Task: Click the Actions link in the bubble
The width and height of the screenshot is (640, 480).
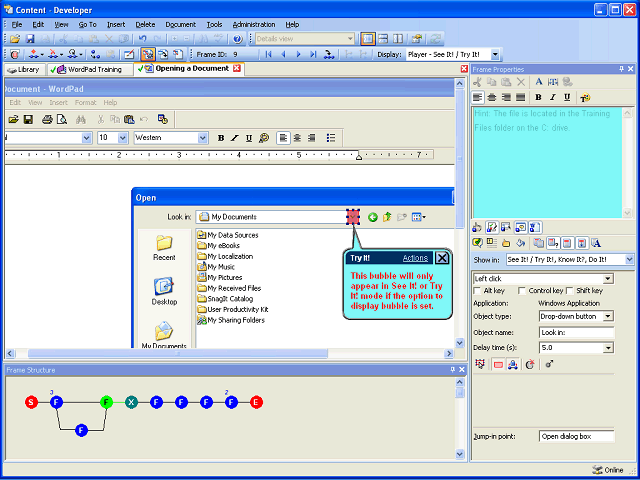Action: [x=415, y=258]
